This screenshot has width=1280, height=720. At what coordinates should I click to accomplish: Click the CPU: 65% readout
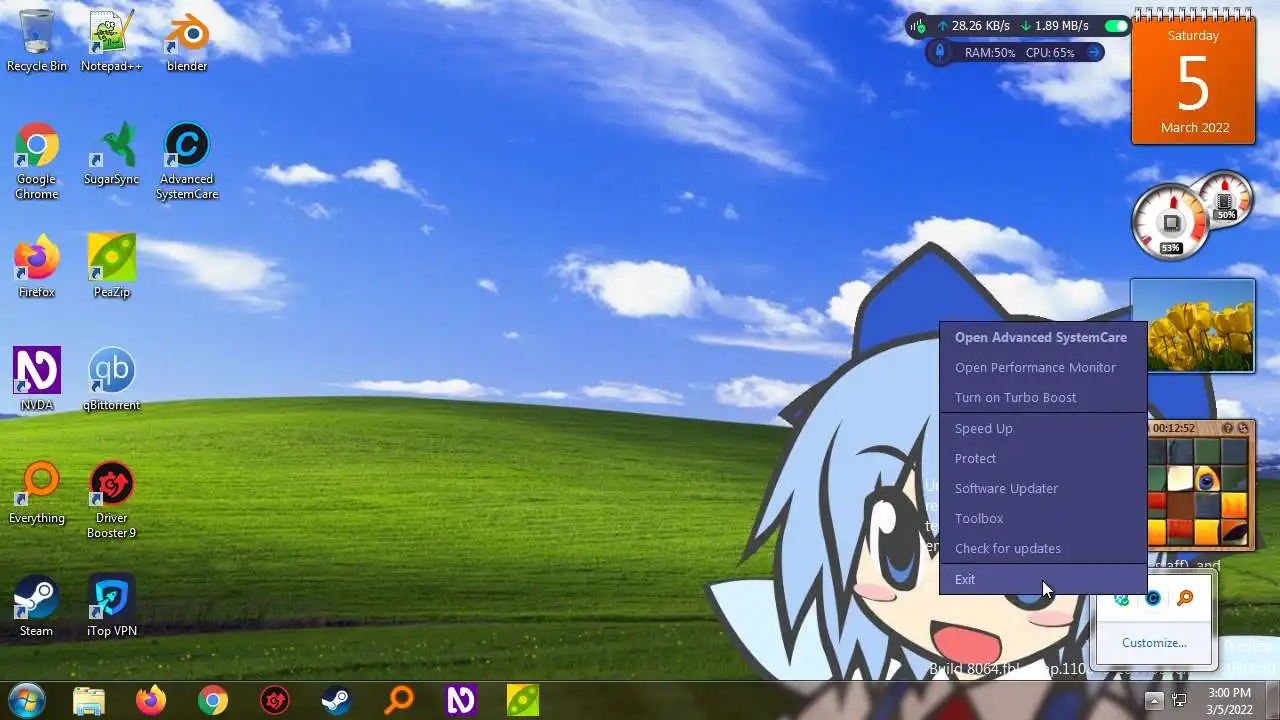tap(1050, 52)
